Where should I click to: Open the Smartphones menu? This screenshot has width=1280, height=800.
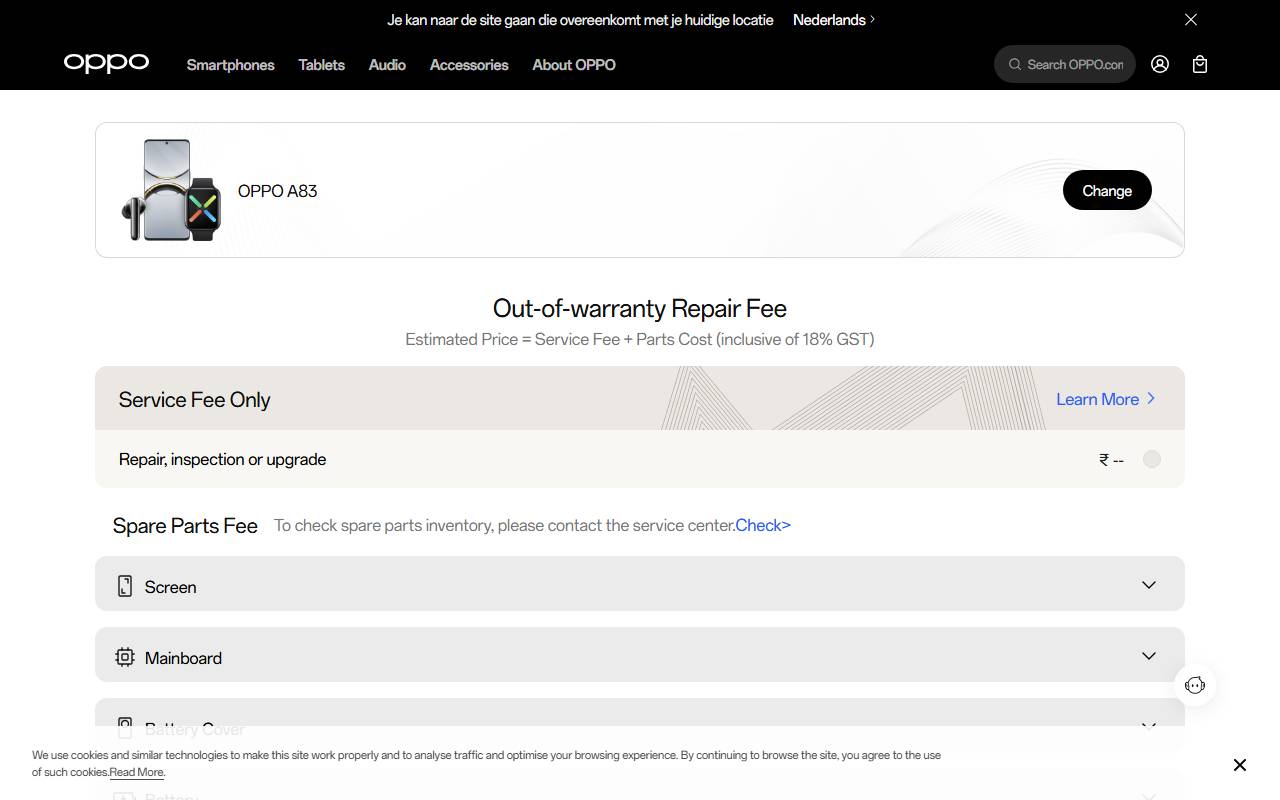pyautogui.click(x=230, y=64)
